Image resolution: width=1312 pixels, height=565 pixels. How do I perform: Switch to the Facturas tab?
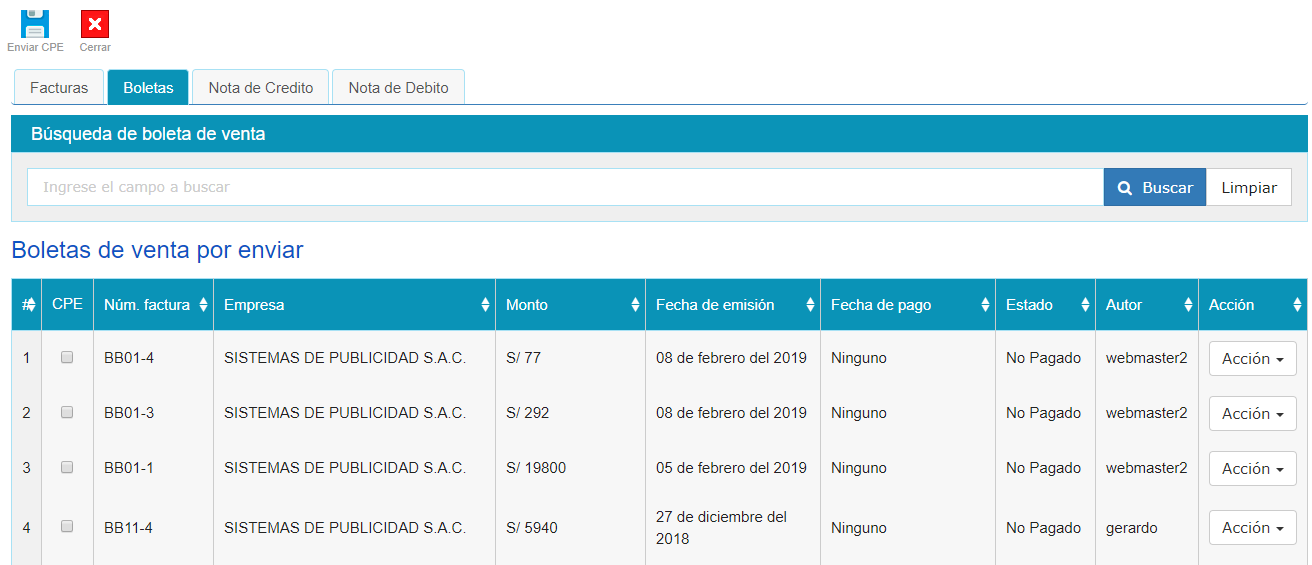pos(59,88)
